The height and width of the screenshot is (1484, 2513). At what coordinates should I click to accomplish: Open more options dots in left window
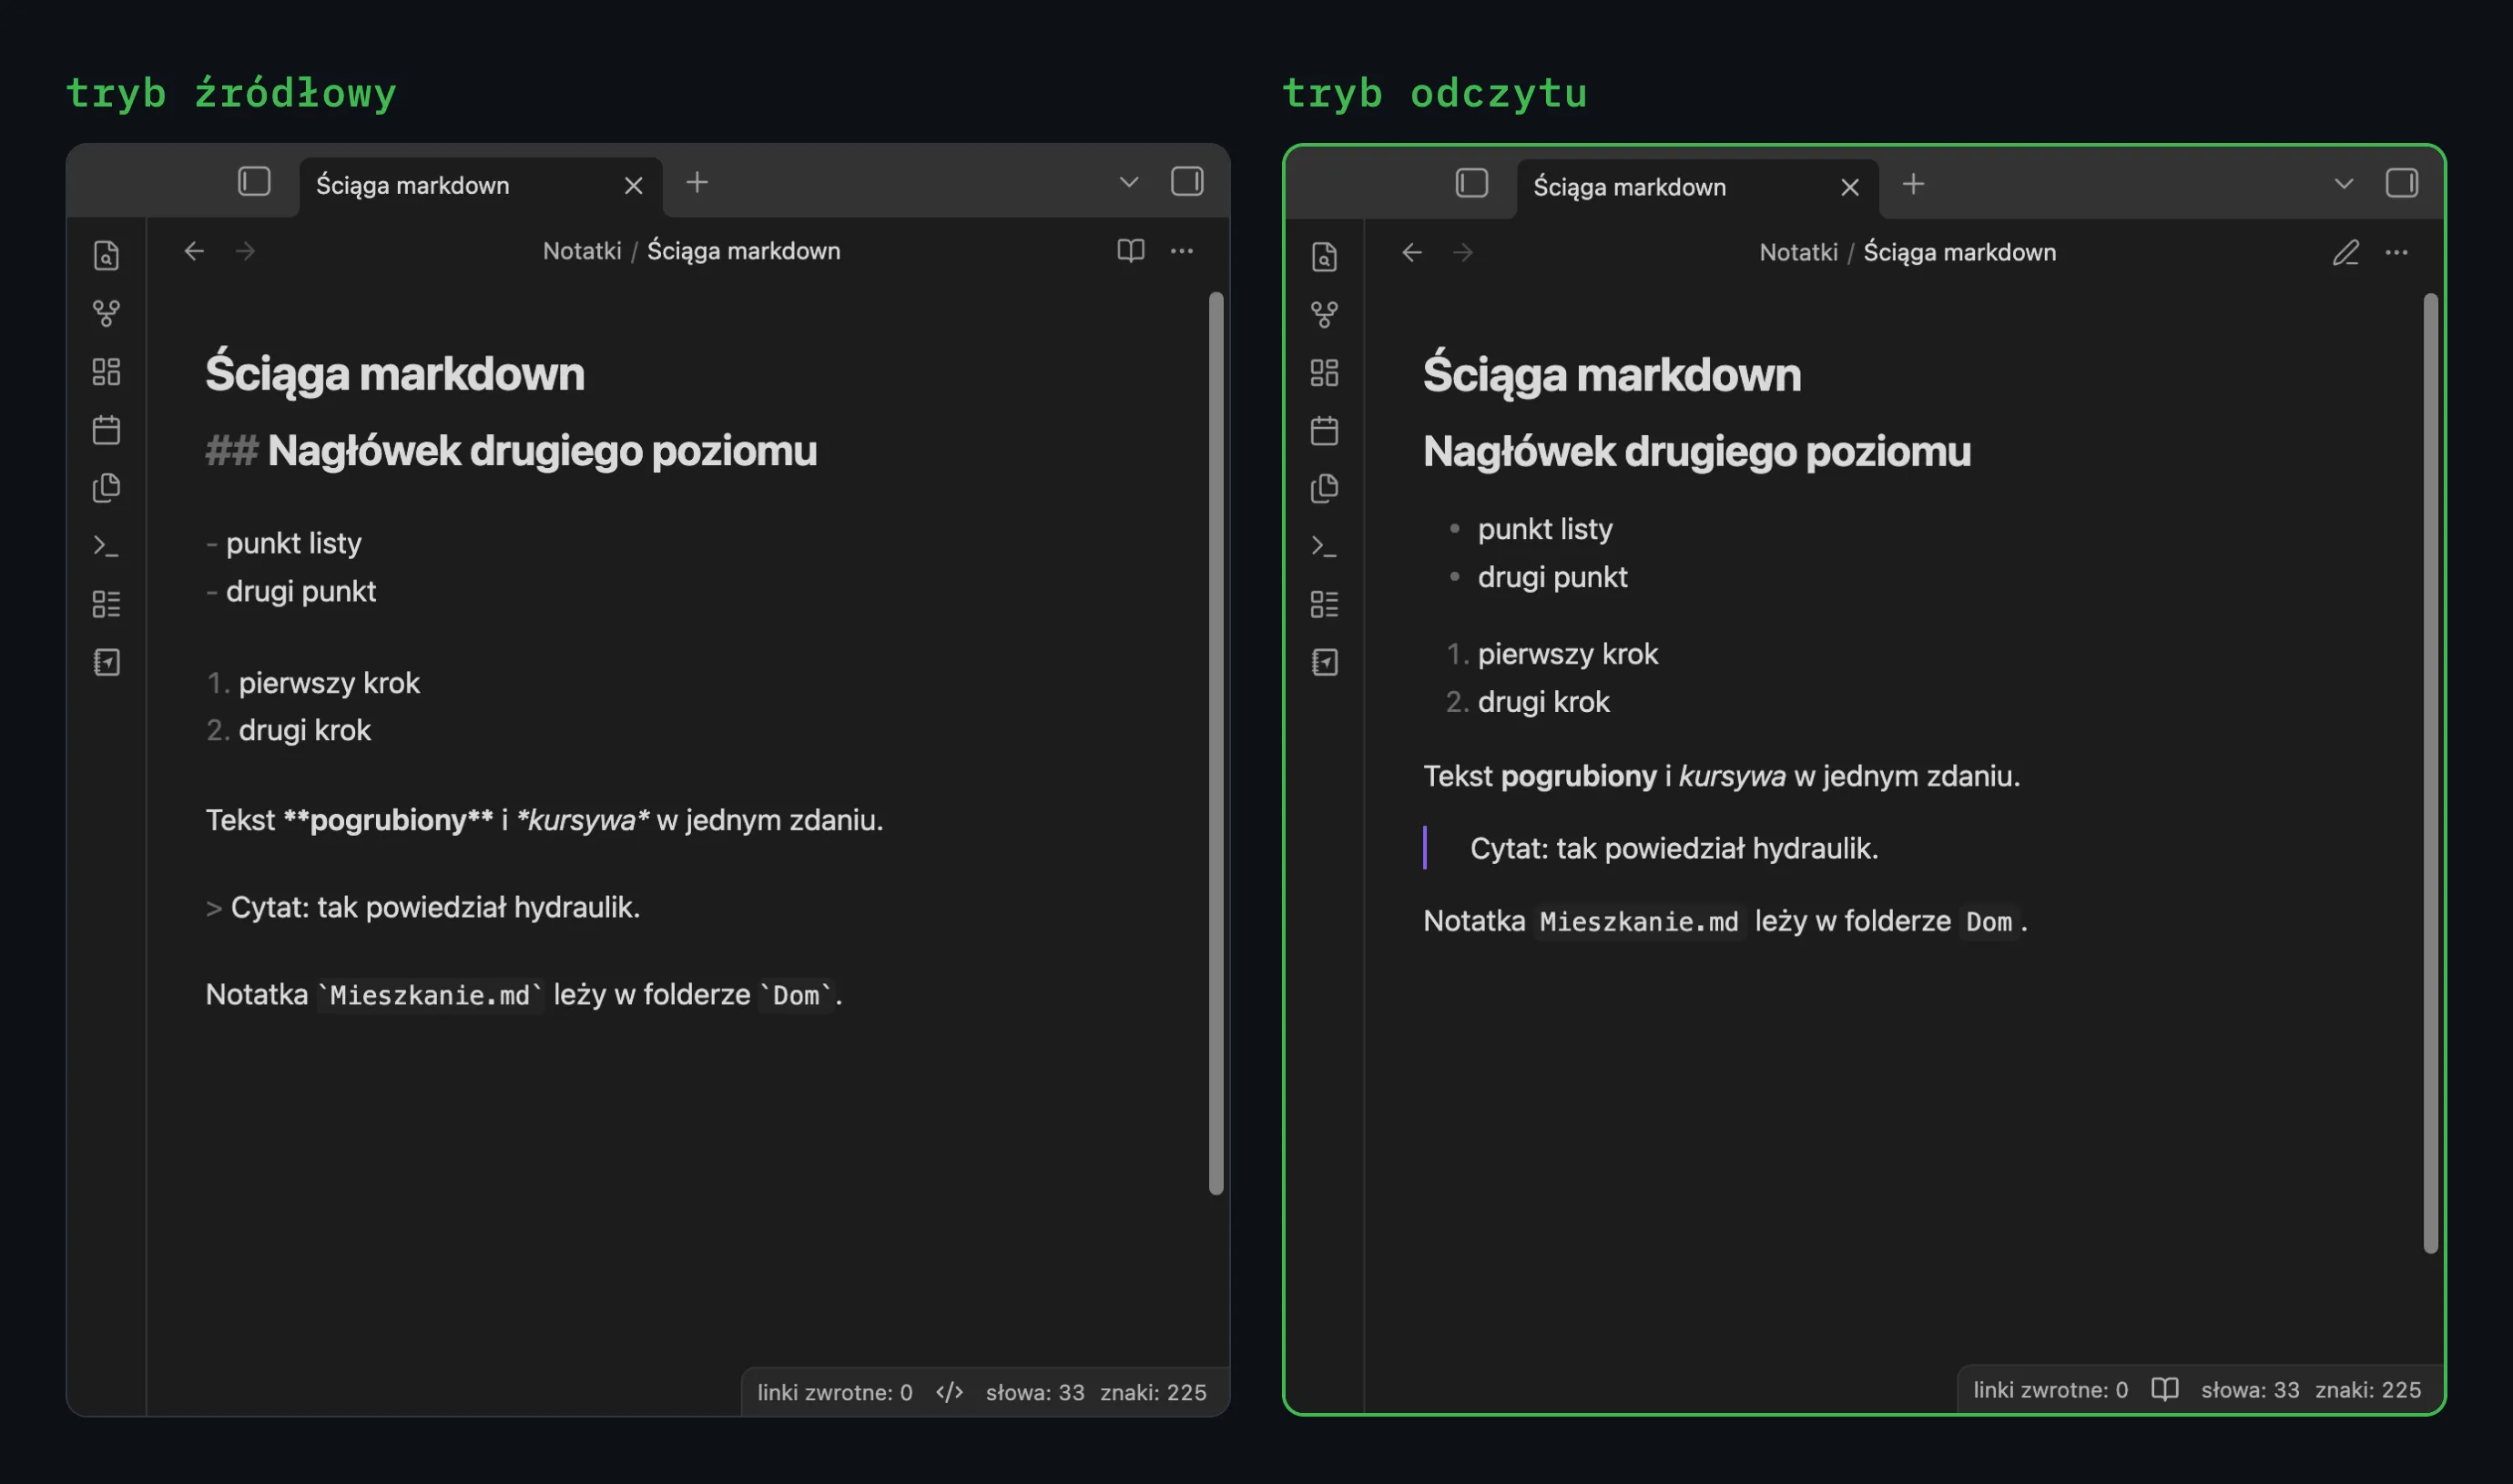pos(1182,251)
